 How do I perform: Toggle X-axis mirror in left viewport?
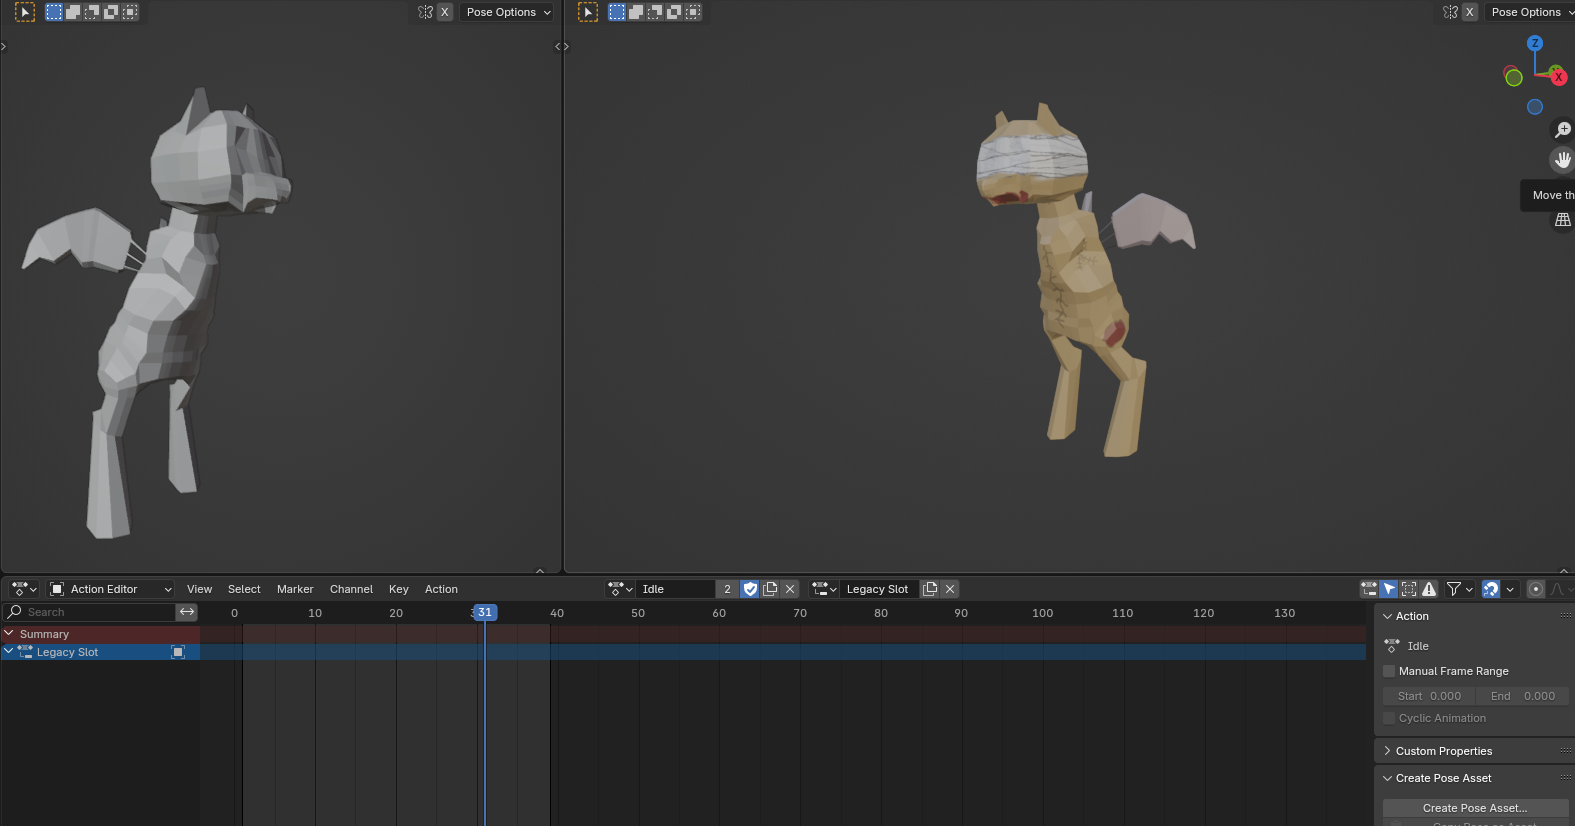point(445,12)
